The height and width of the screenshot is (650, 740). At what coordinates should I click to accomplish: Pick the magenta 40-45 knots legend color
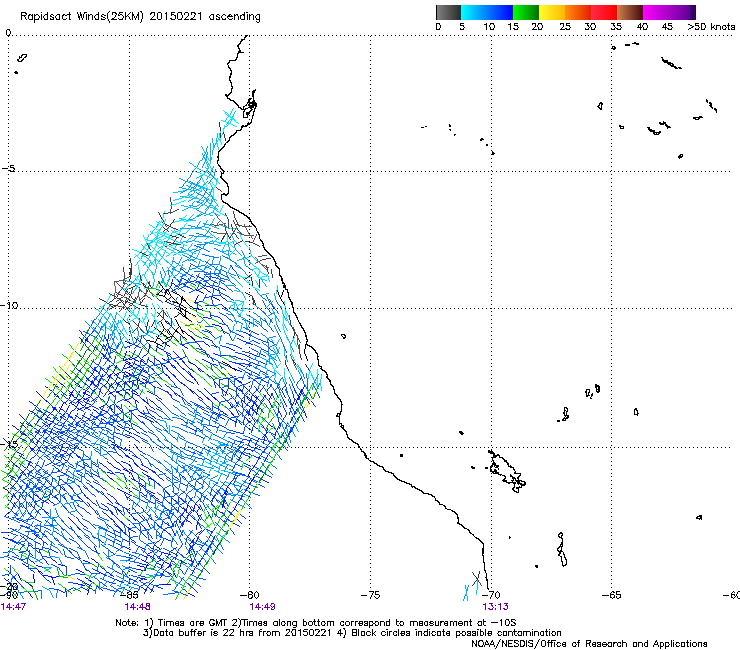(656, 12)
